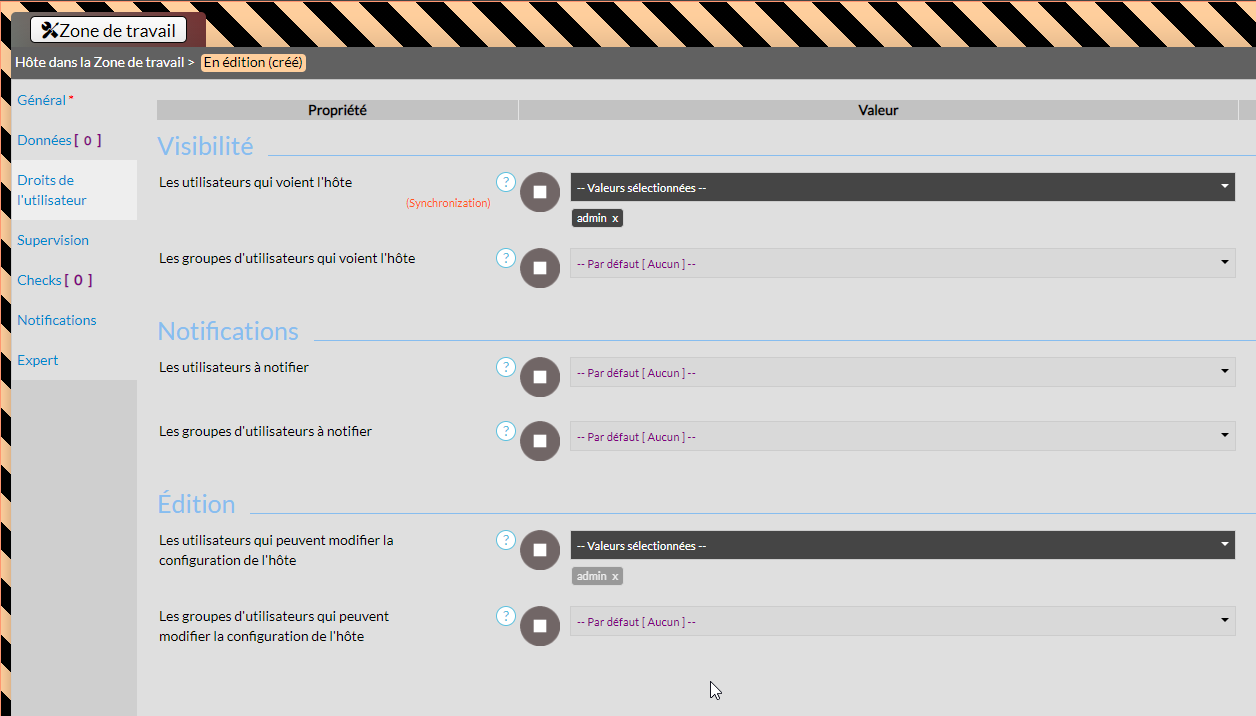Click the Zone de travail button

(108, 30)
